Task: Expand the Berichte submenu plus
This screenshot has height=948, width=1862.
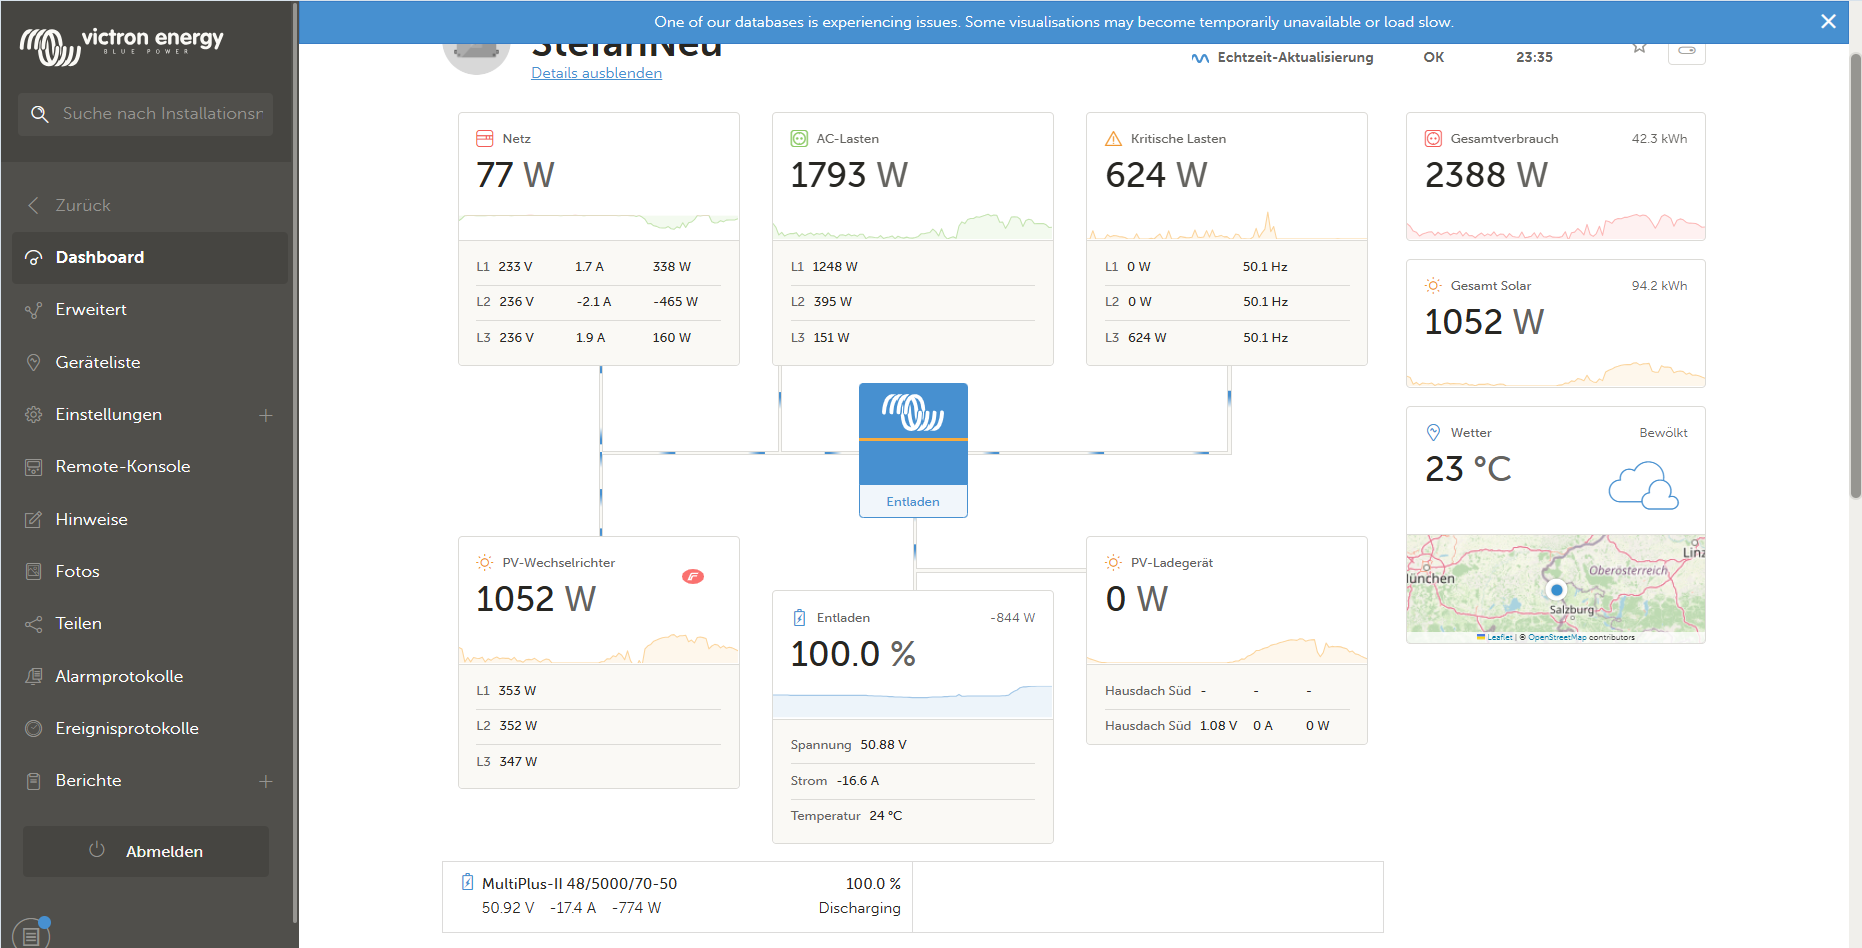Action: coord(266,781)
